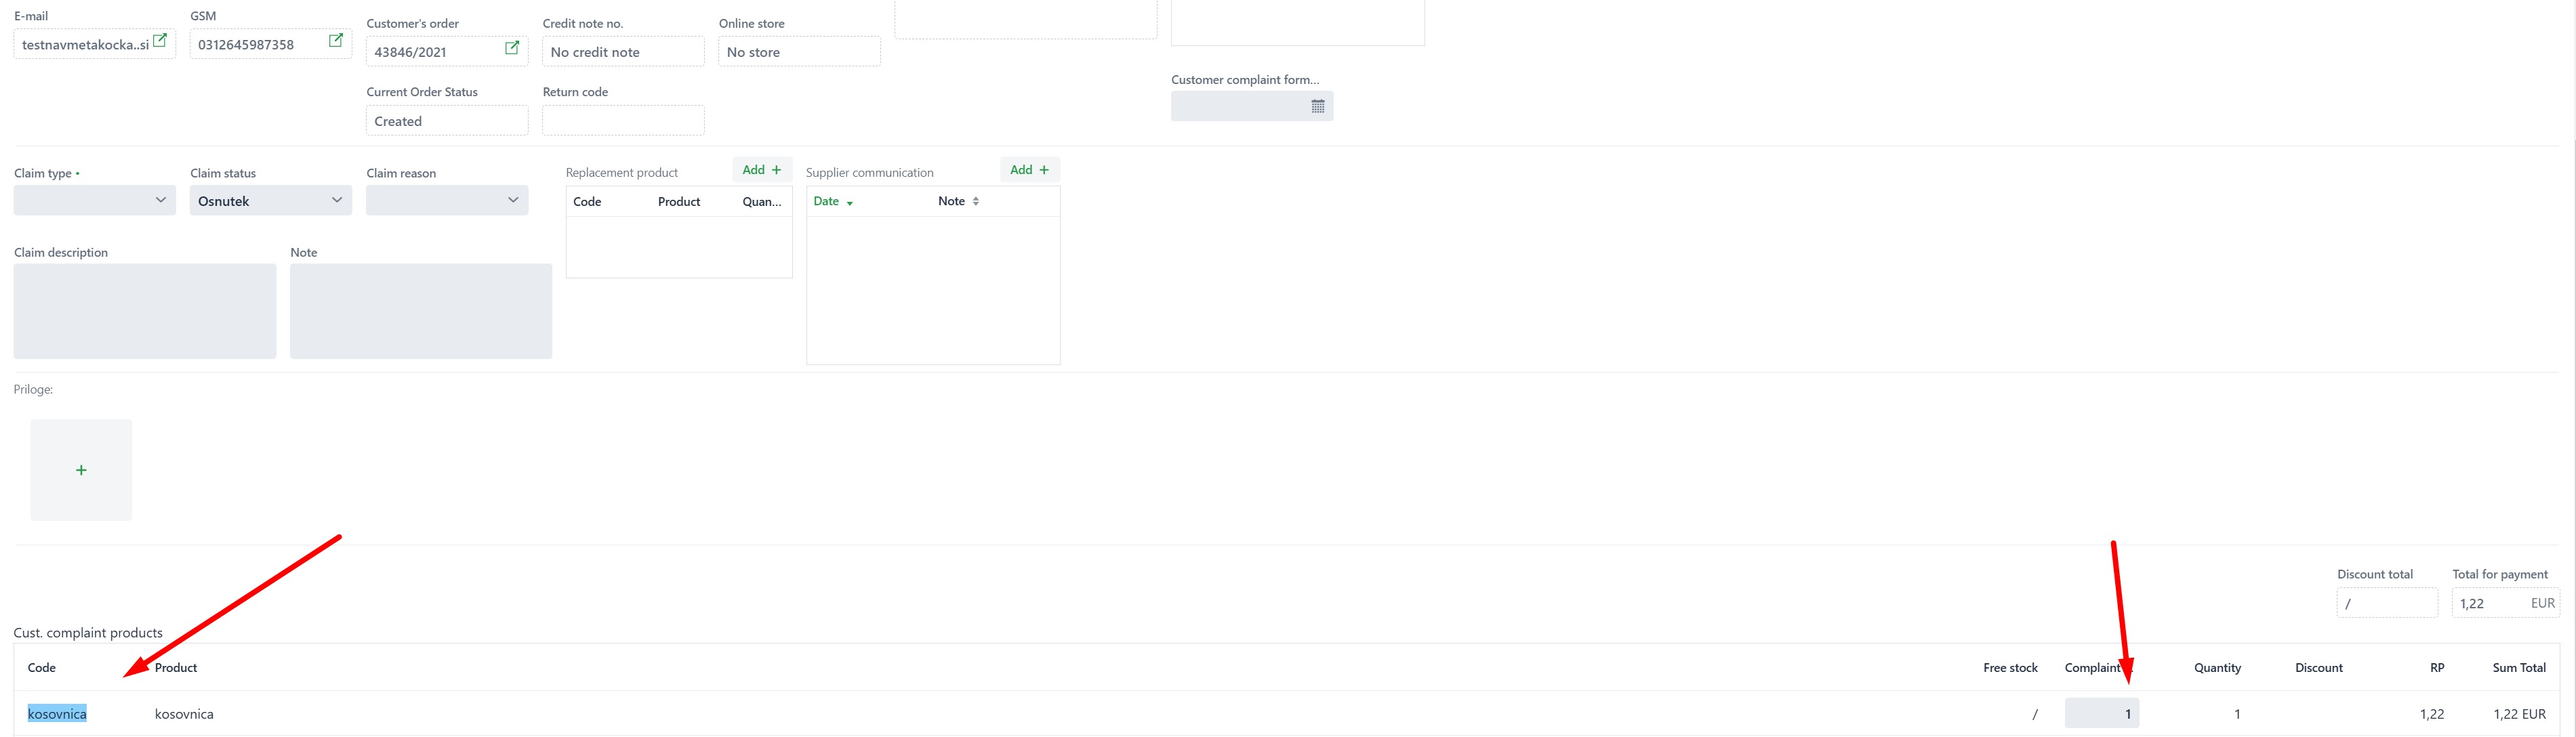Sort supplier communication by Date arrow
This screenshot has height=737, width=2576.
tap(849, 203)
